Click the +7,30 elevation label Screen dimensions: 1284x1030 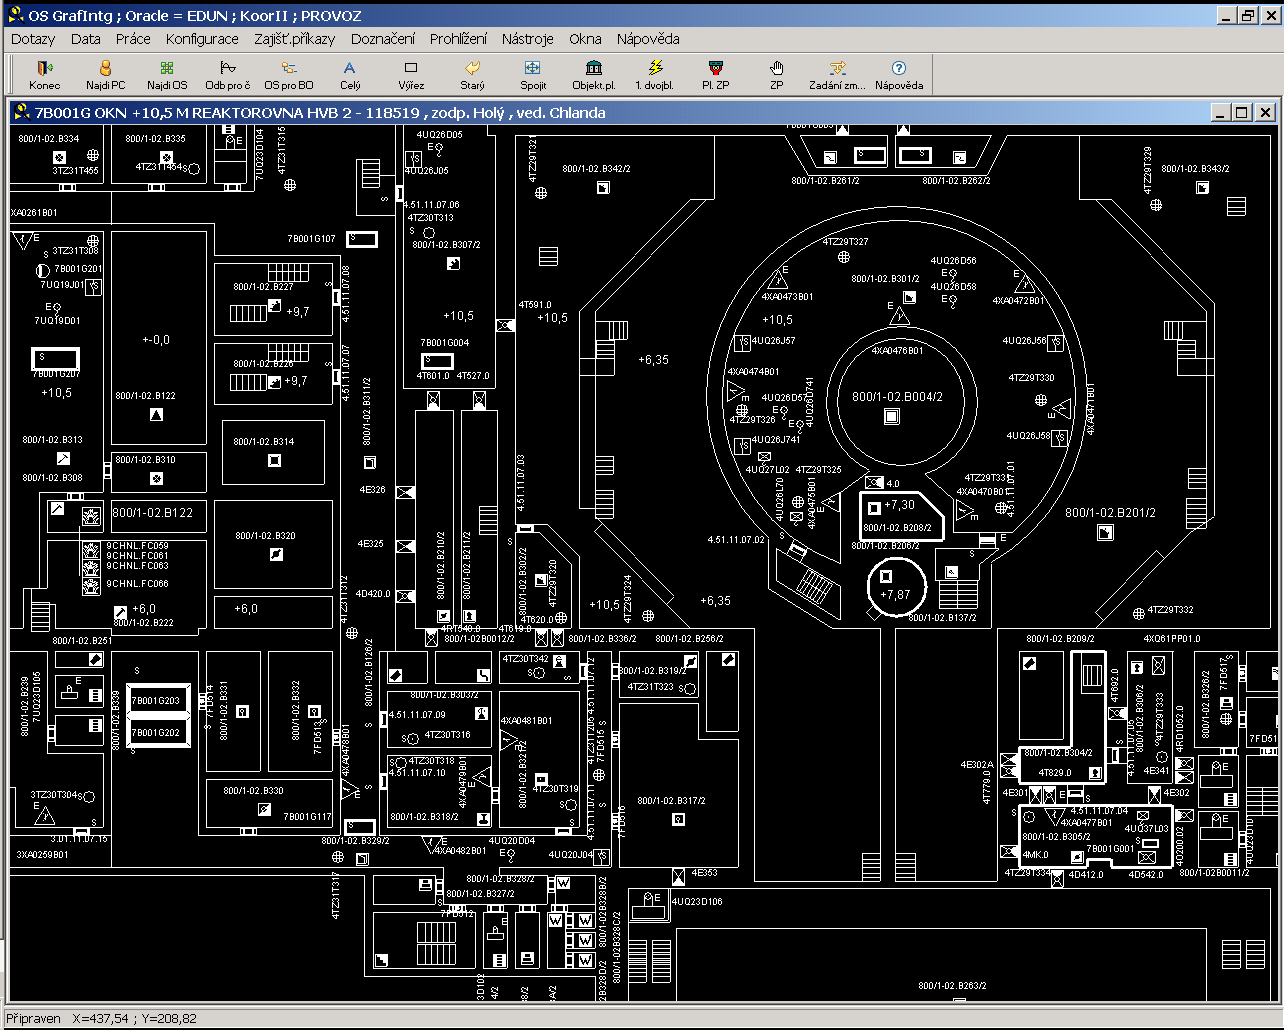coord(899,505)
